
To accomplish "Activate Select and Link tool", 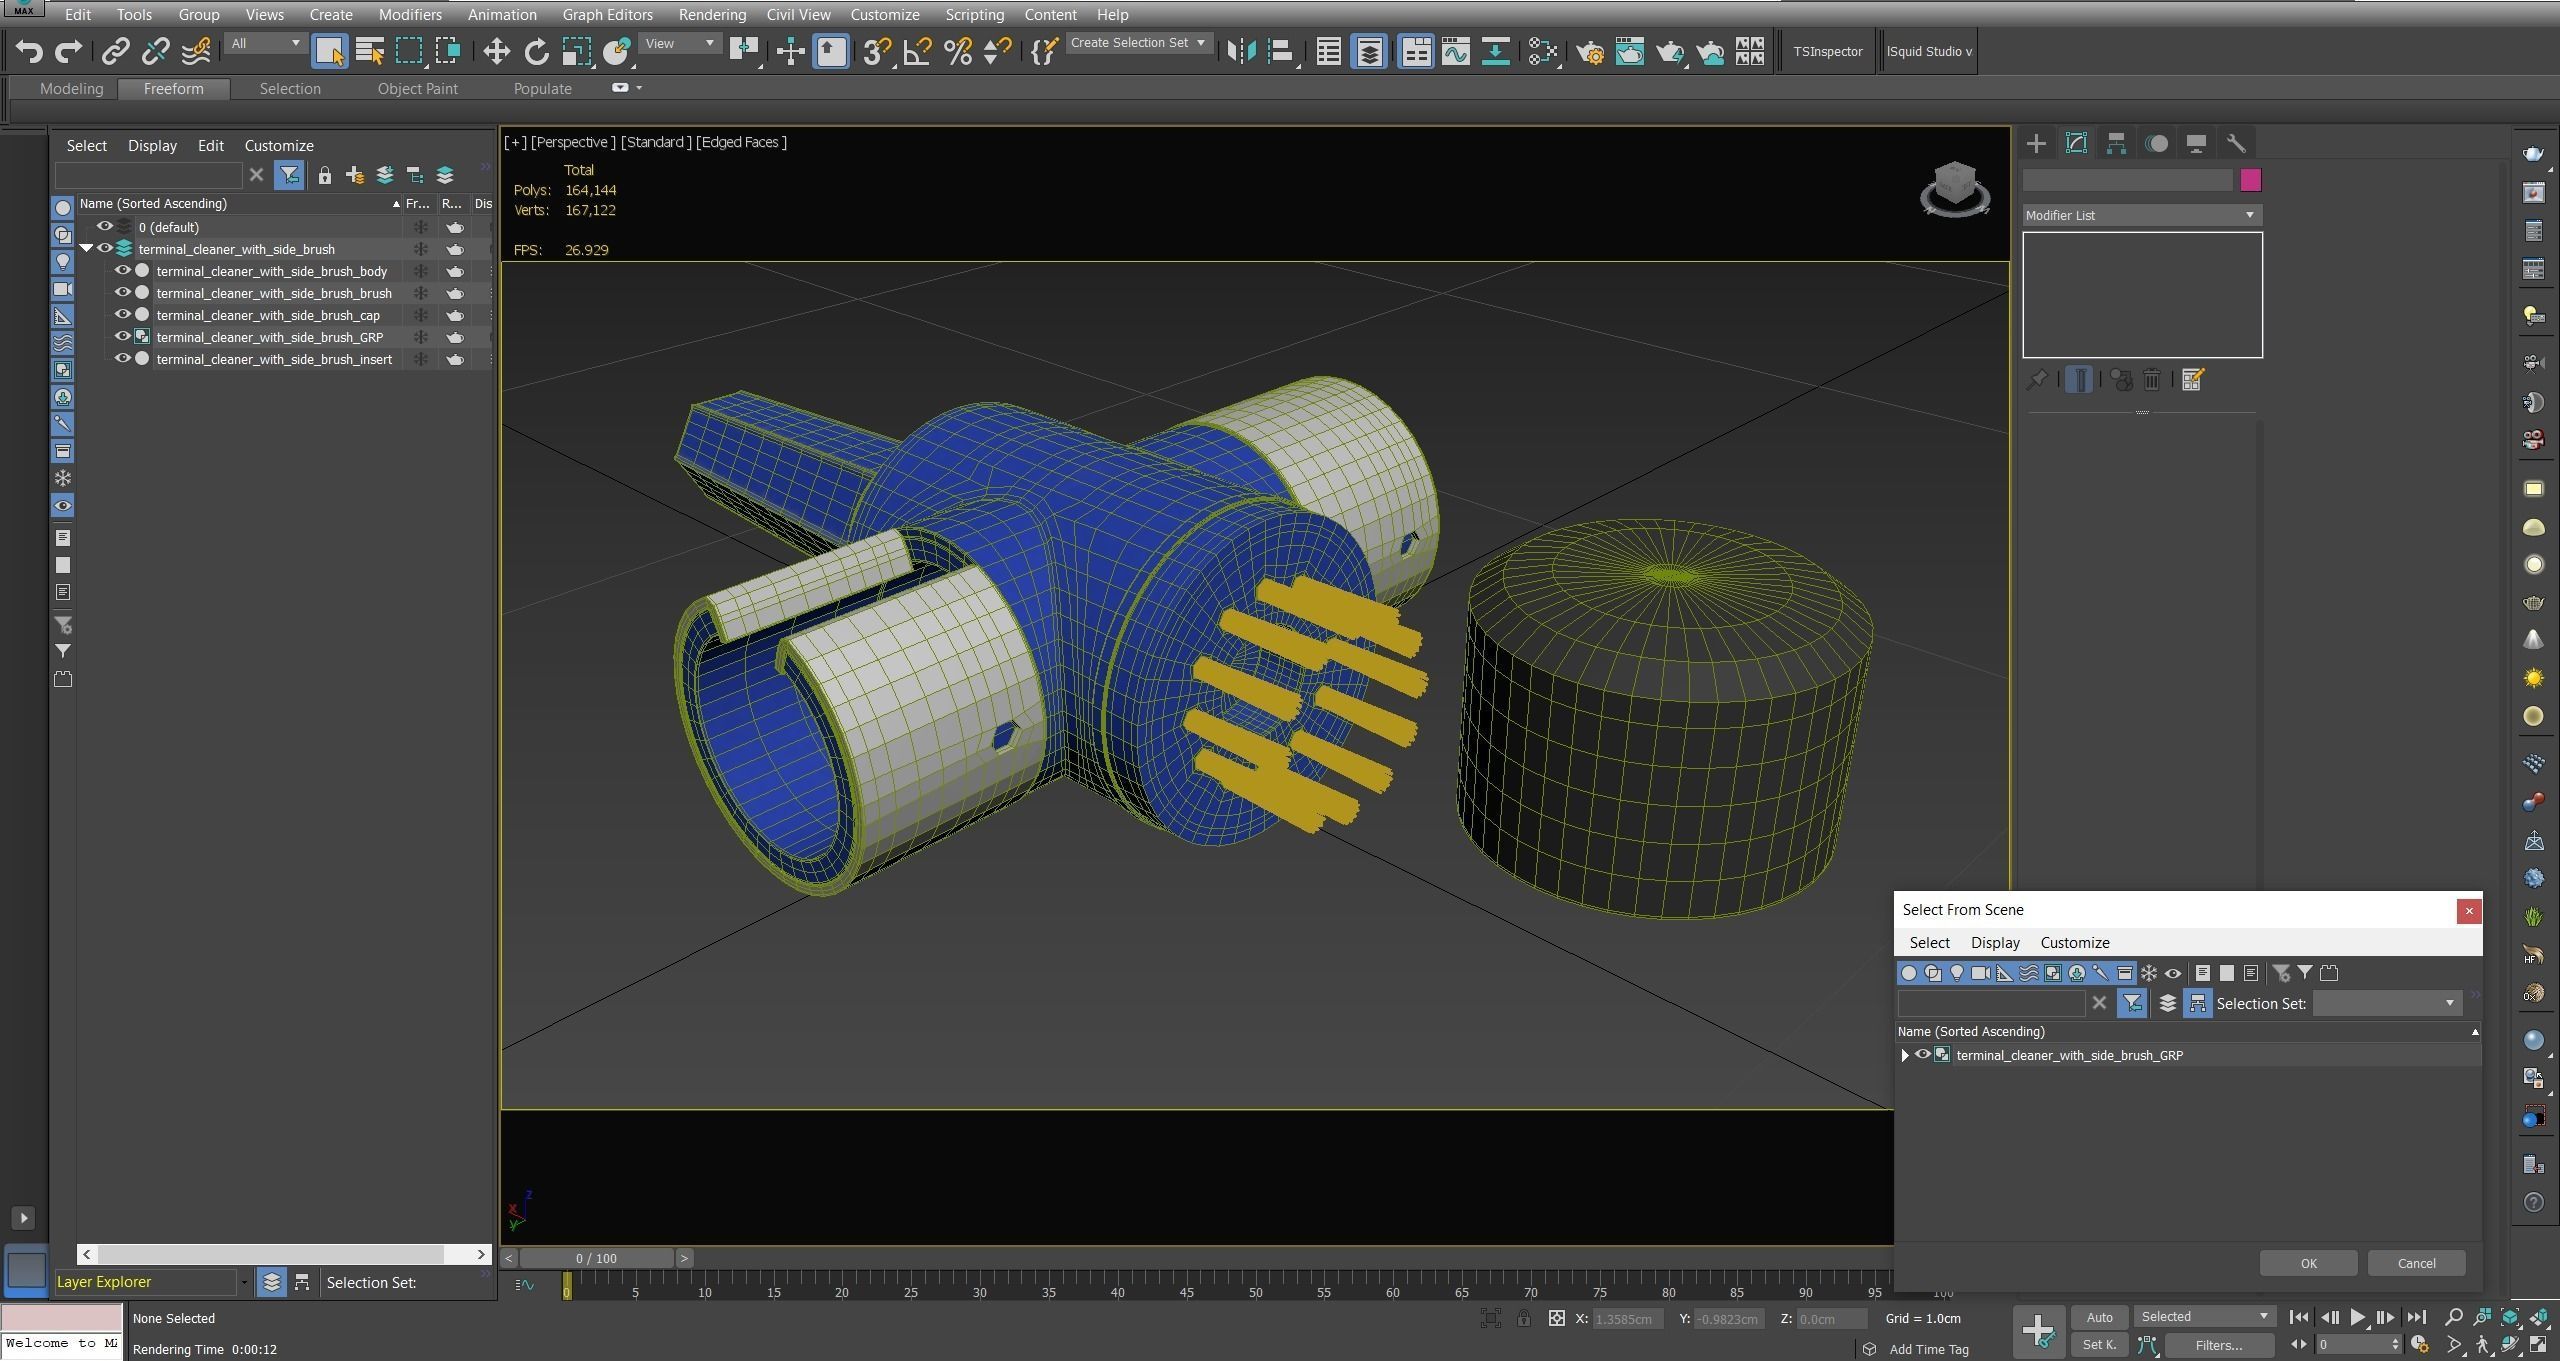I will tap(116, 51).
